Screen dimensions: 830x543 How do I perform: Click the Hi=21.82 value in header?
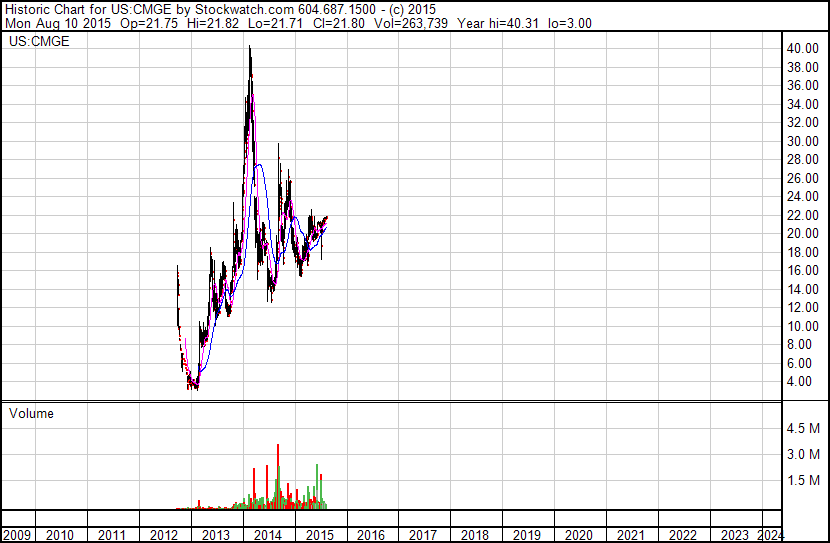point(213,23)
